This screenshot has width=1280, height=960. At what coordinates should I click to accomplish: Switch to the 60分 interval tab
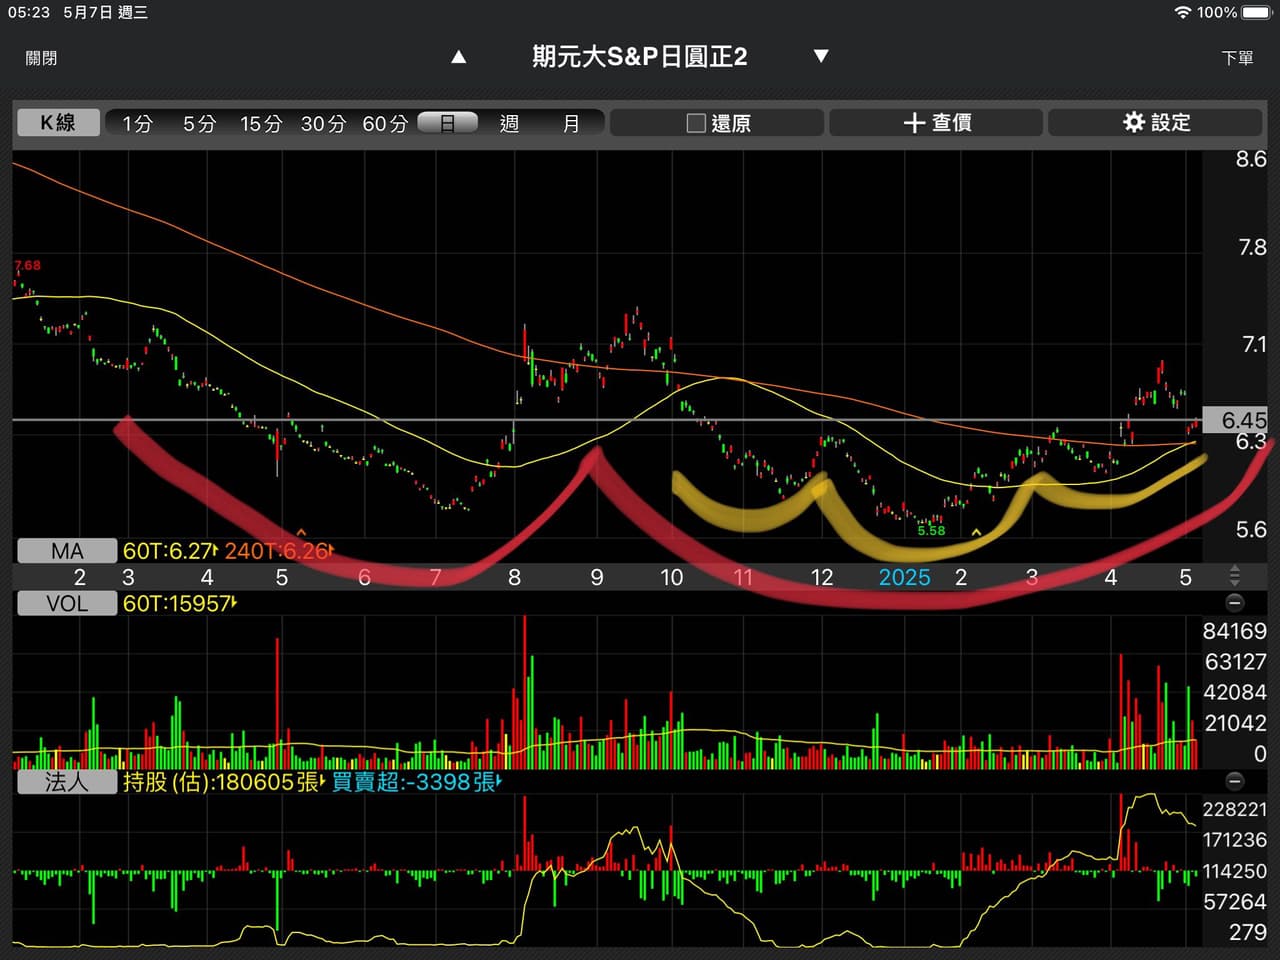coord(385,123)
